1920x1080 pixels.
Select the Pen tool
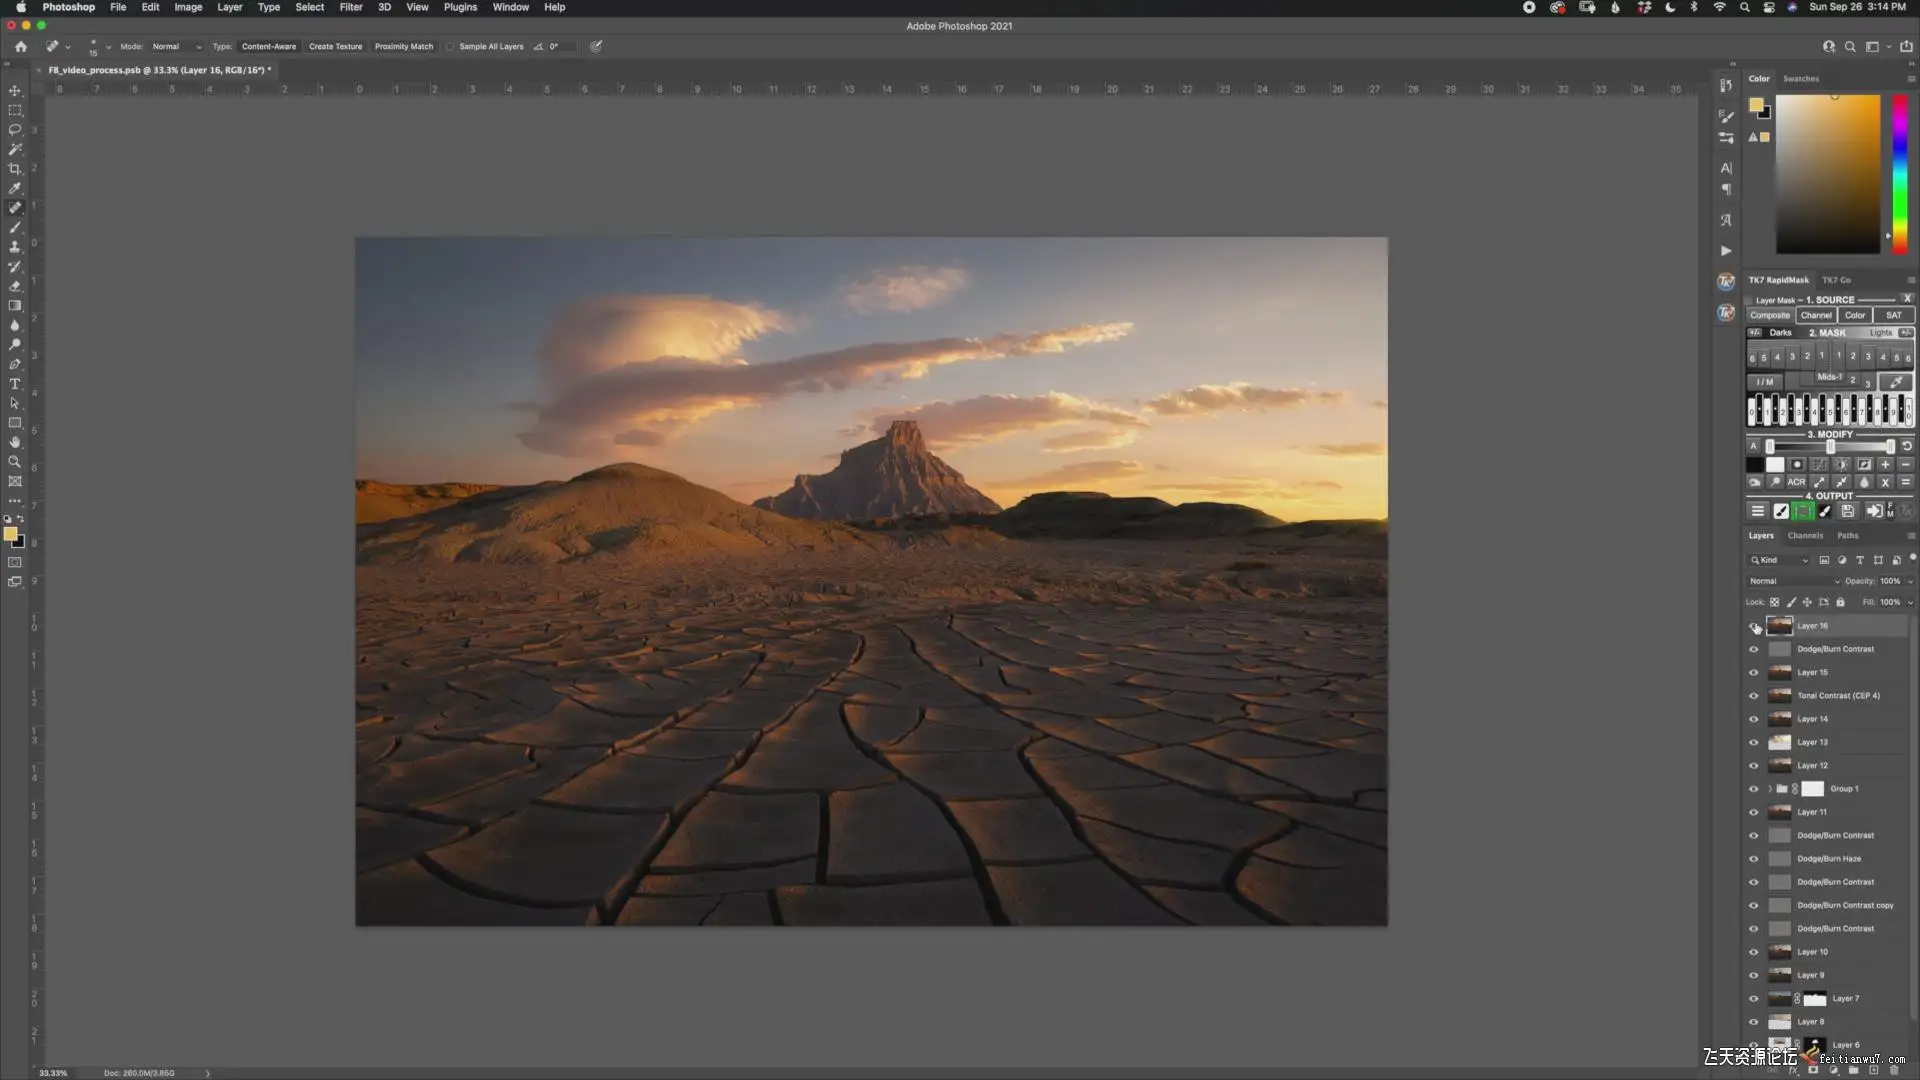pos(15,364)
